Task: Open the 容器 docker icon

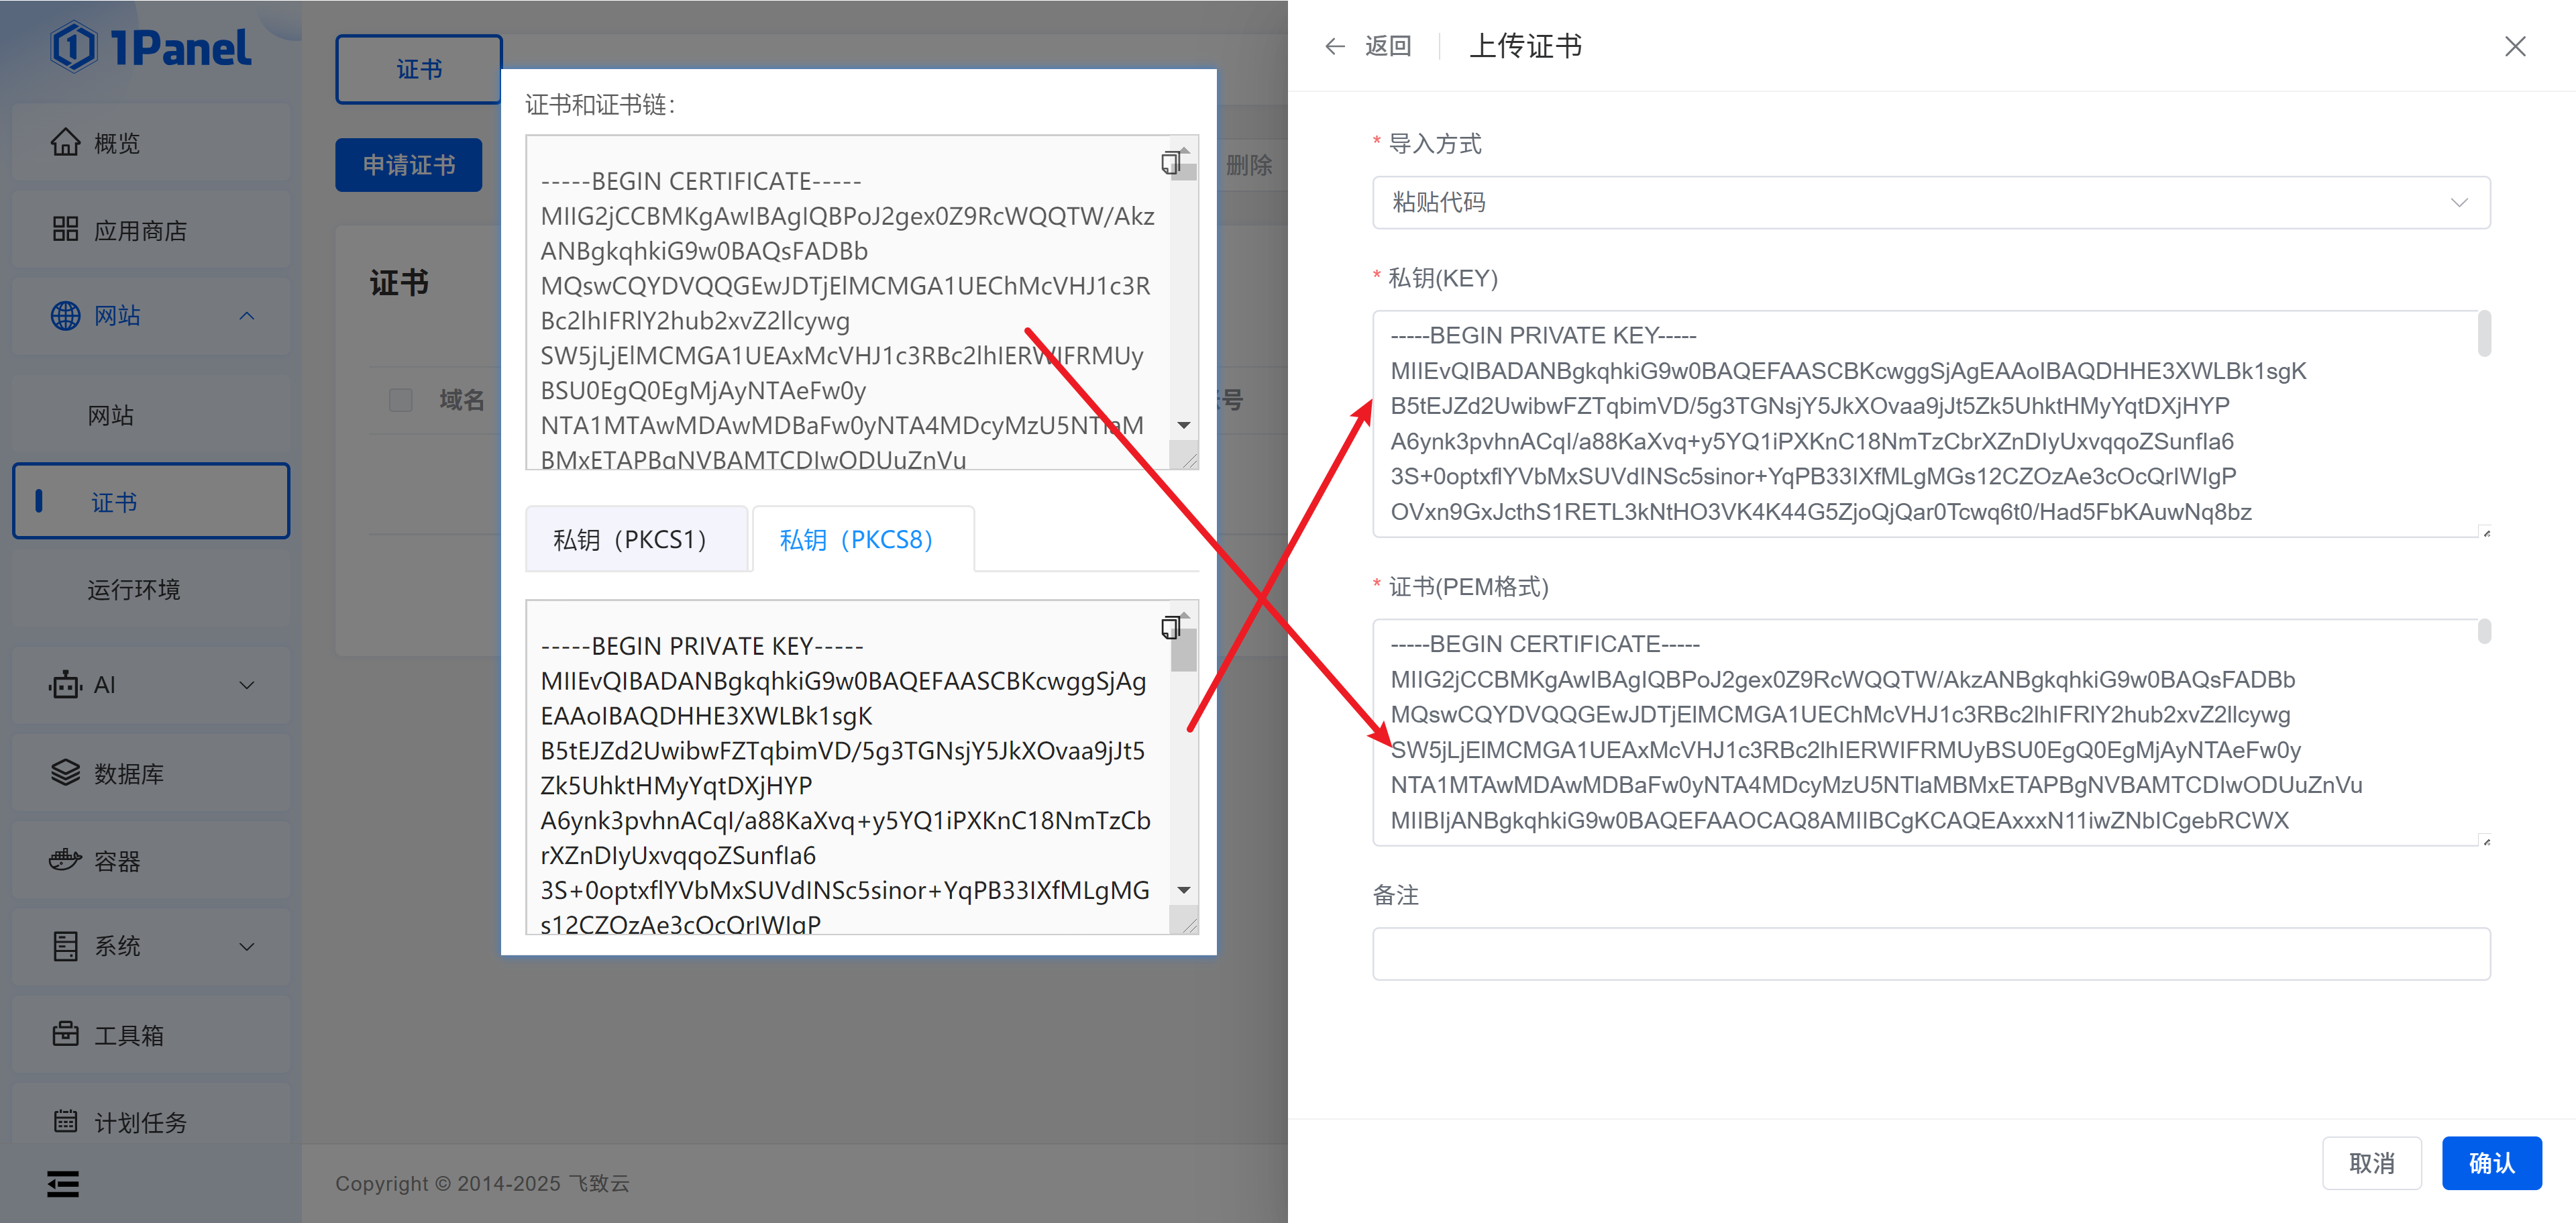Action: (65, 860)
